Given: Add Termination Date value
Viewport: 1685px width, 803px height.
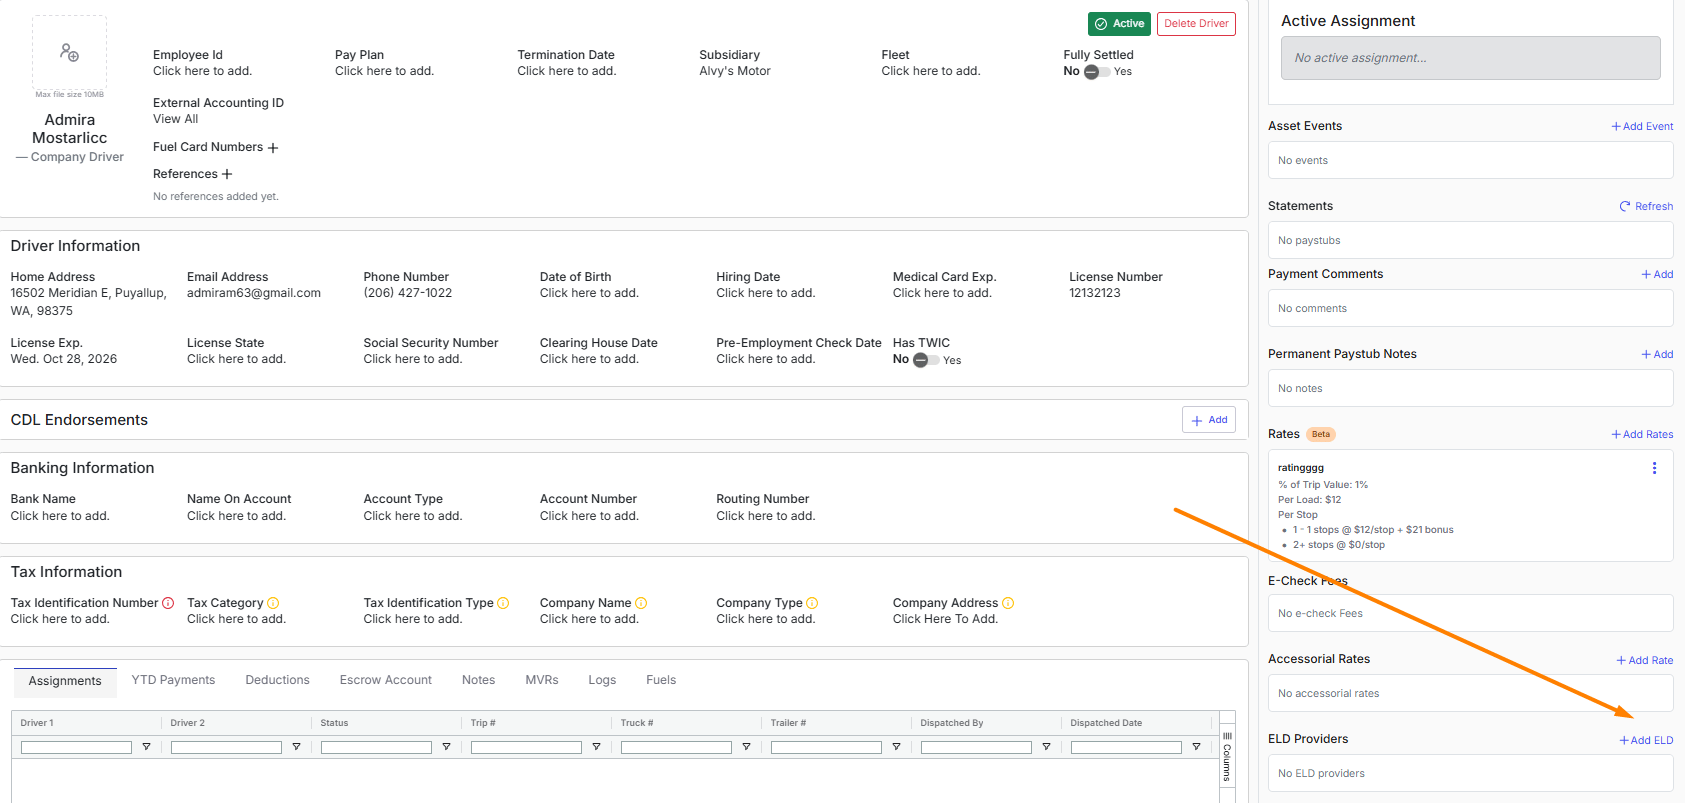Looking at the screenshot, I should pos(567,71).
